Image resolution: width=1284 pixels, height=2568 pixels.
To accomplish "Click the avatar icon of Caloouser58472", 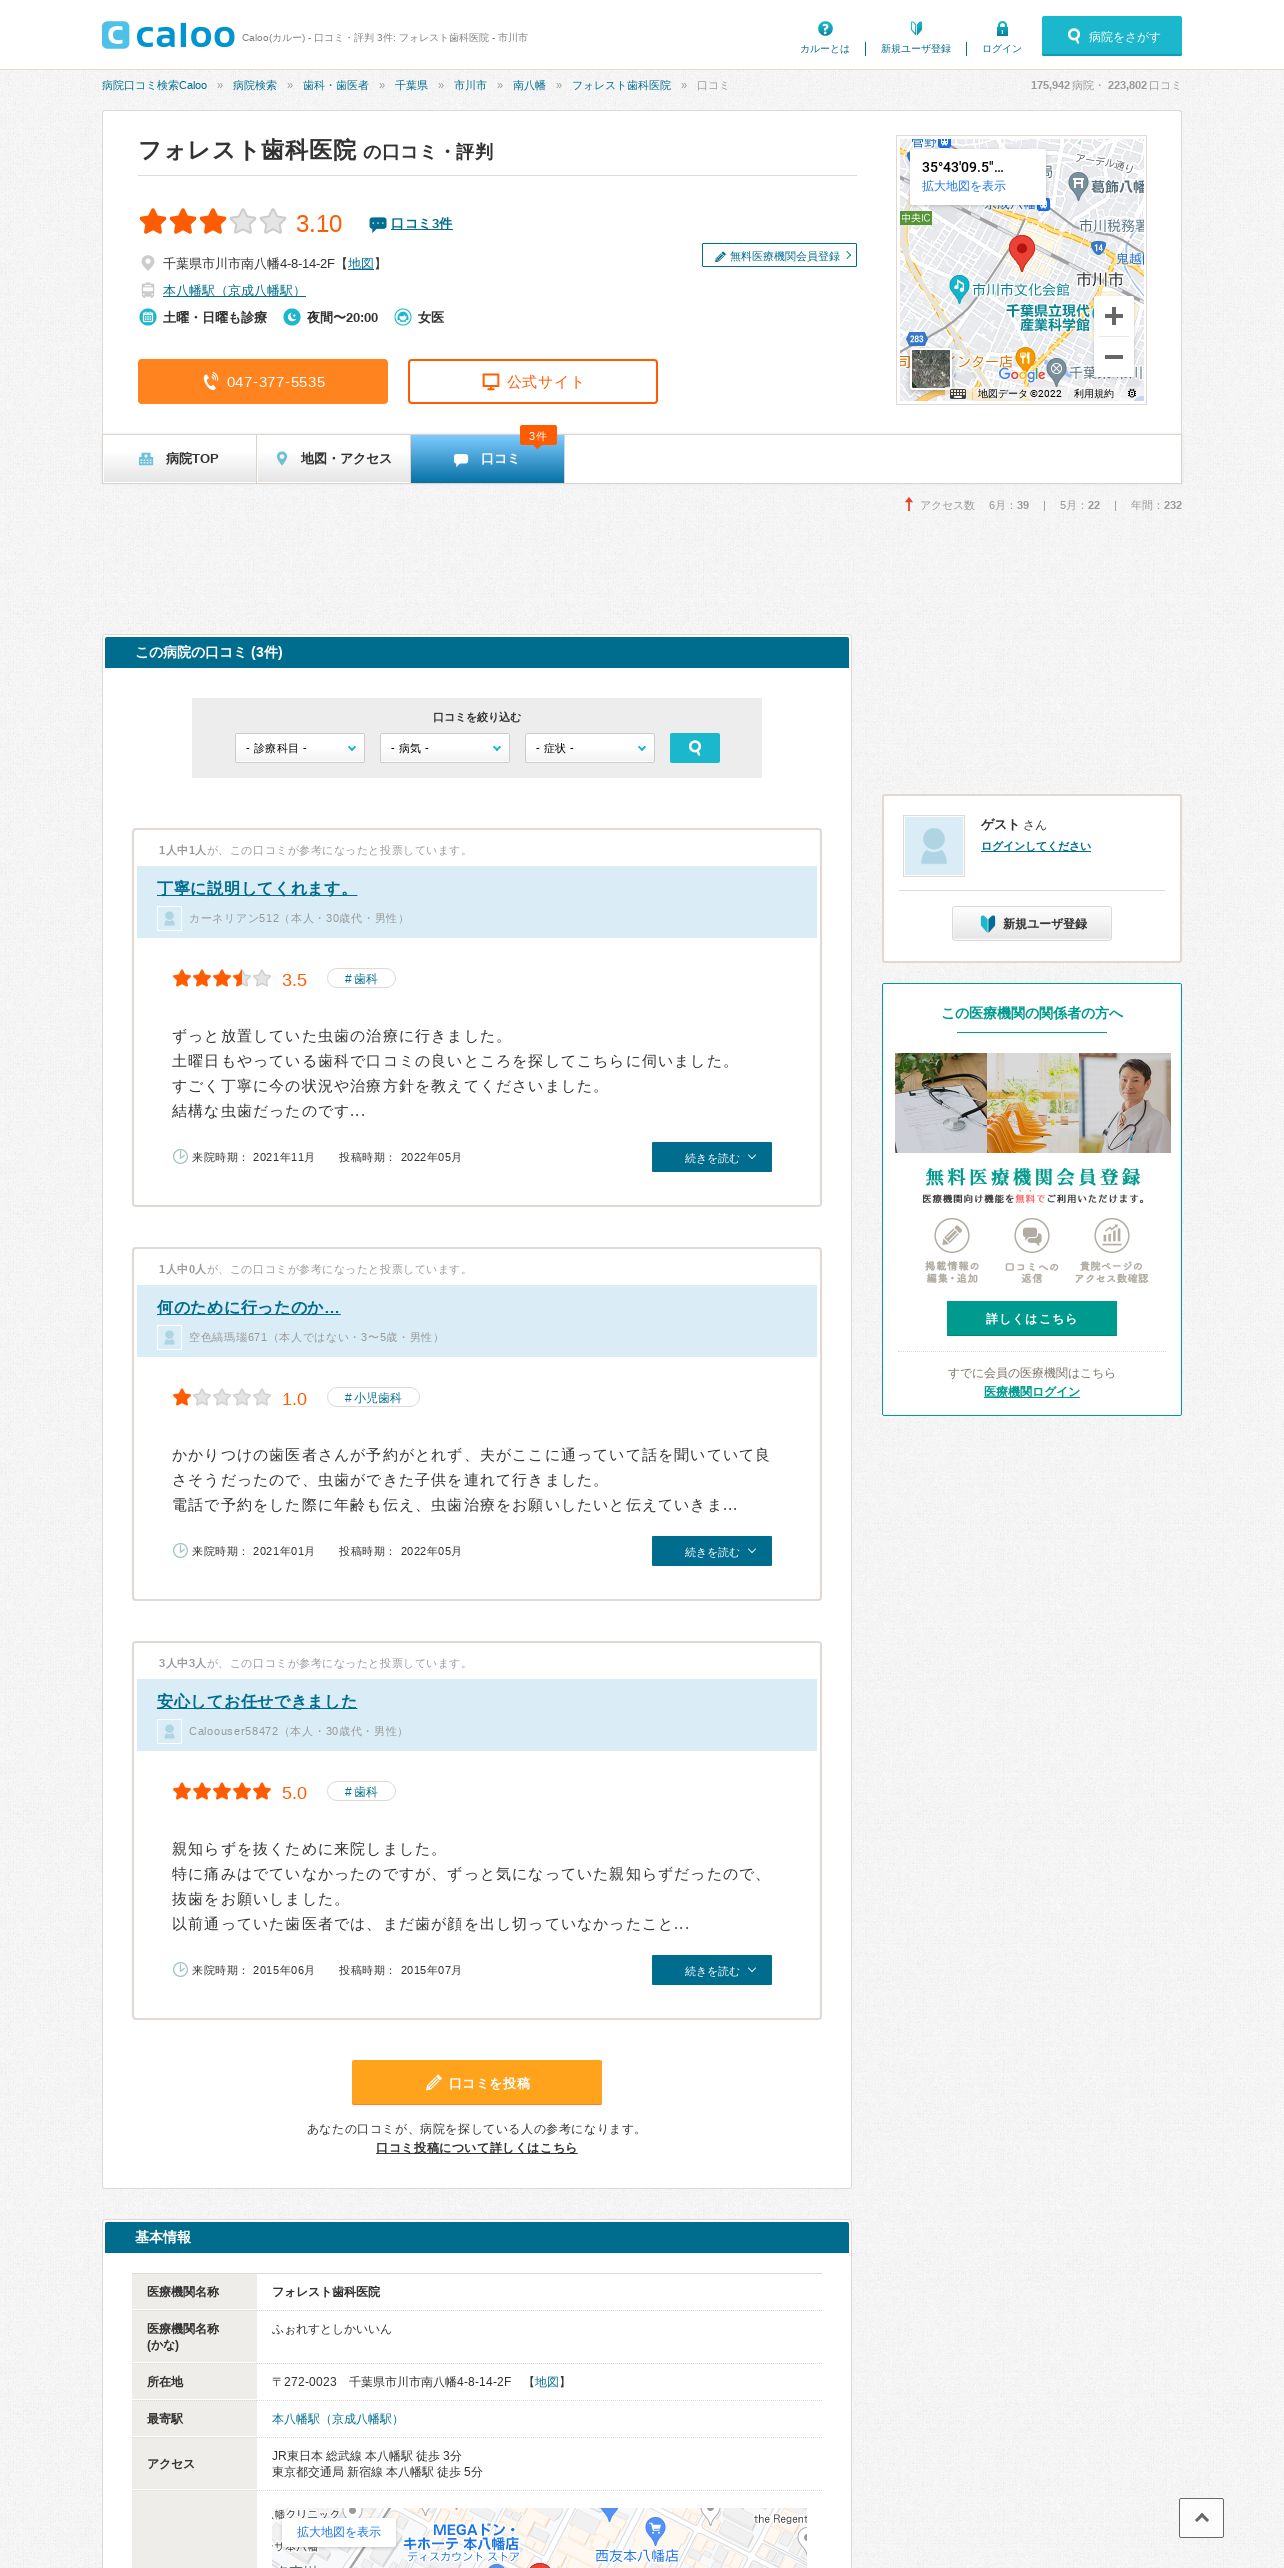I will click(169, 1731).
